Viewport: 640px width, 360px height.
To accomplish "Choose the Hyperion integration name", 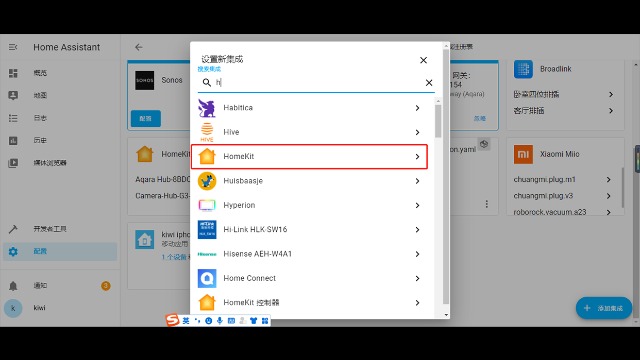I will [x=239, y=205].
